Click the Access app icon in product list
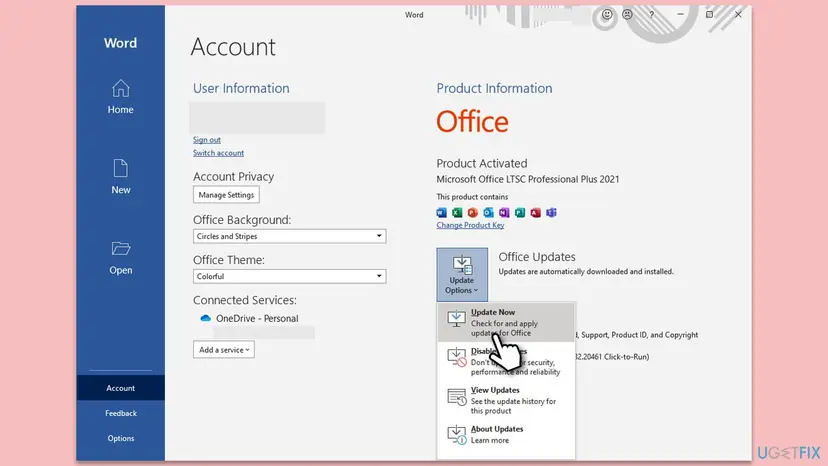 coord(535,212)
